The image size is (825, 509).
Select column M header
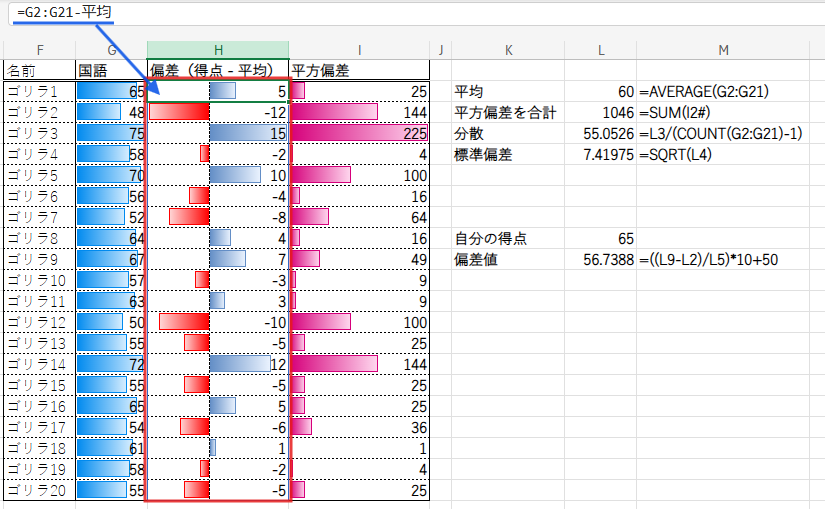pyautogui.click(x=723, y=50)
